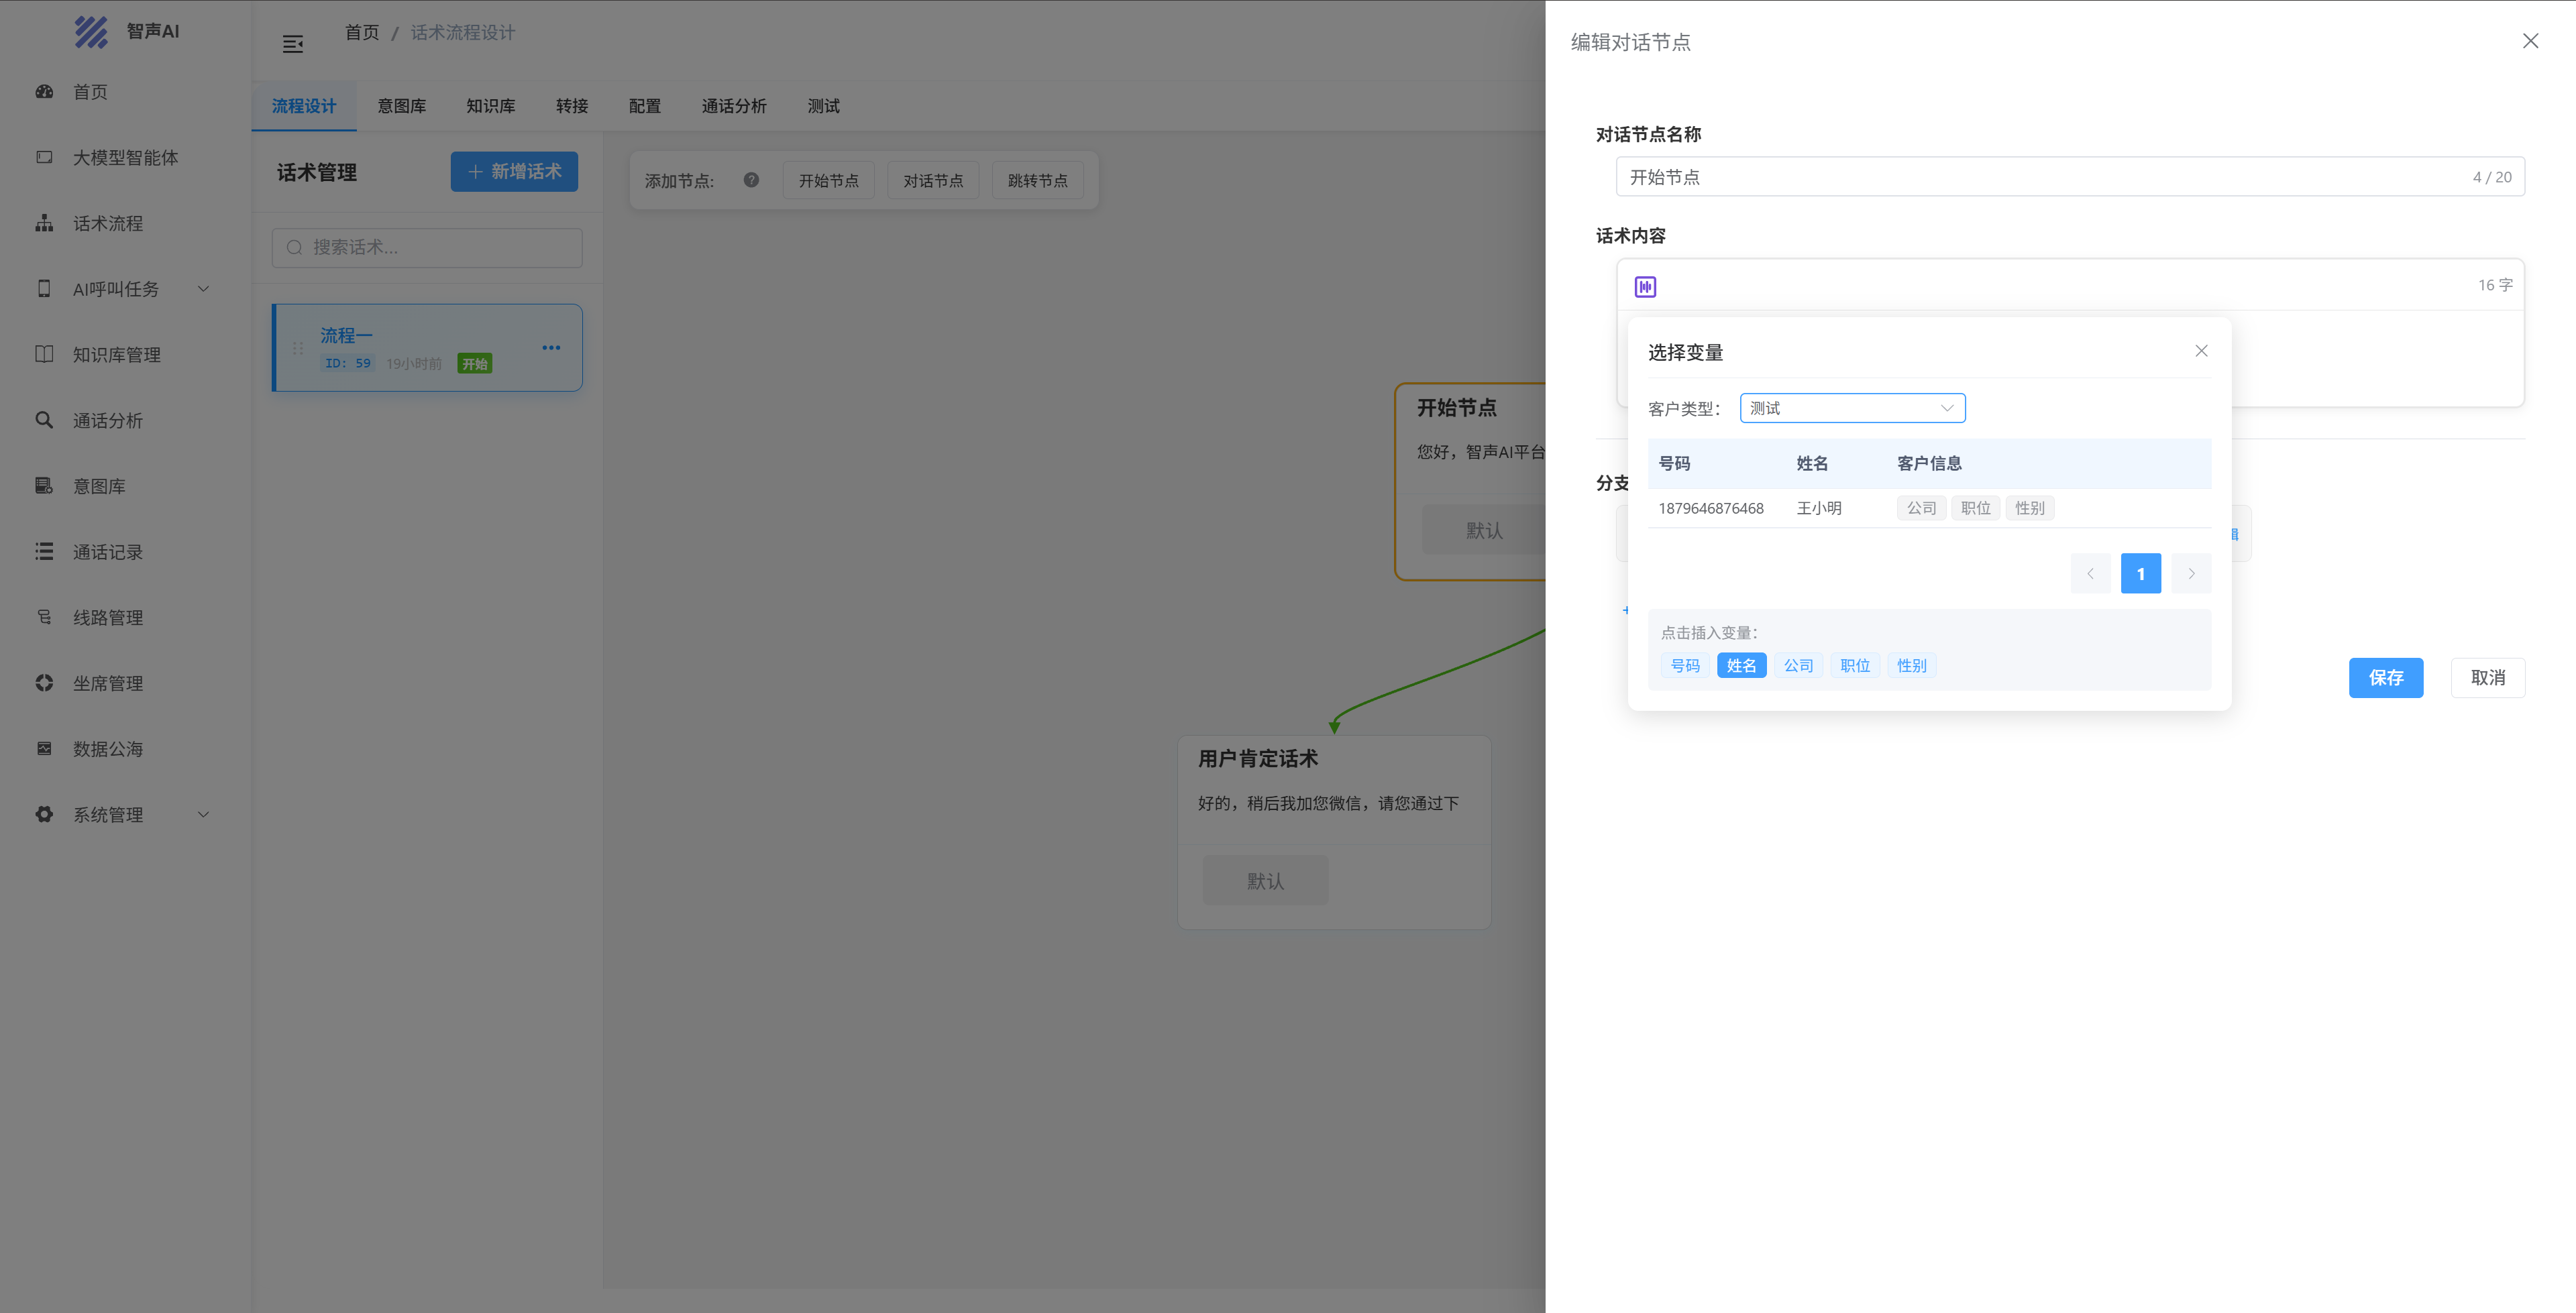The image size is (2576, 1313).
Task: Close the 选择变量 popup
Action: [2200, 351]
